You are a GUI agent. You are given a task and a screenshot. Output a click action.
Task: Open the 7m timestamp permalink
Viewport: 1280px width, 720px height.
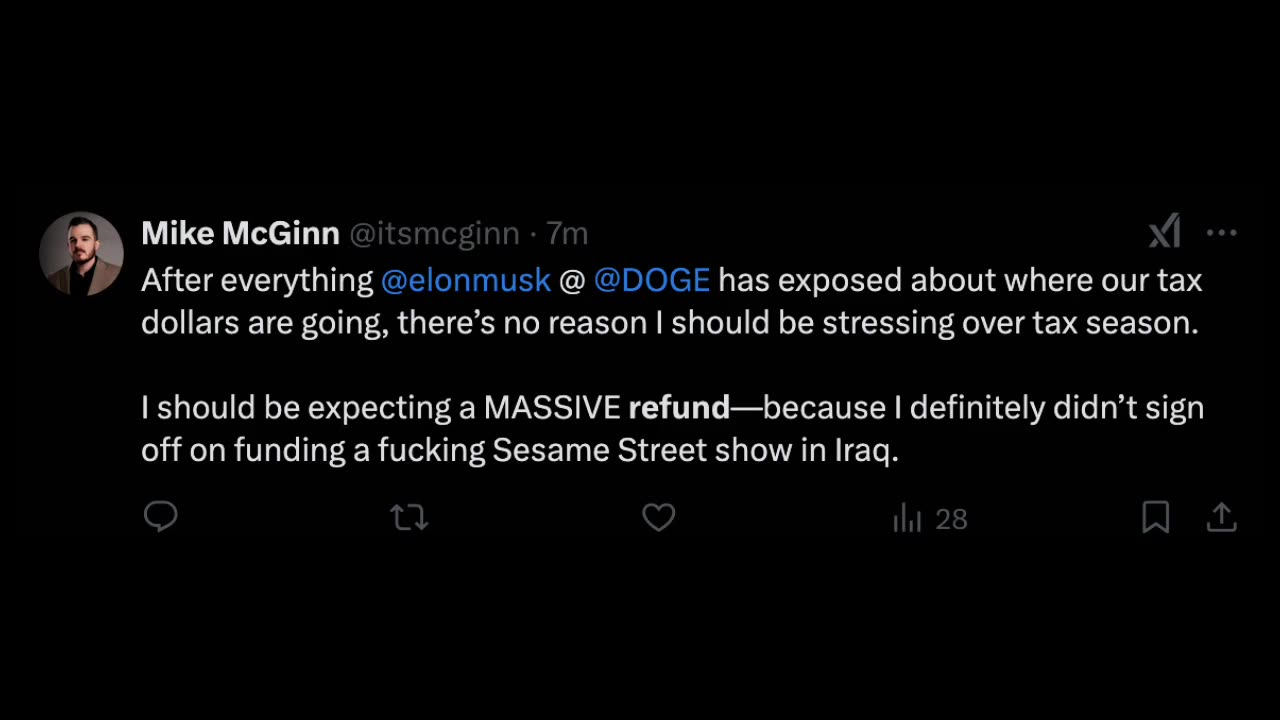567,234
